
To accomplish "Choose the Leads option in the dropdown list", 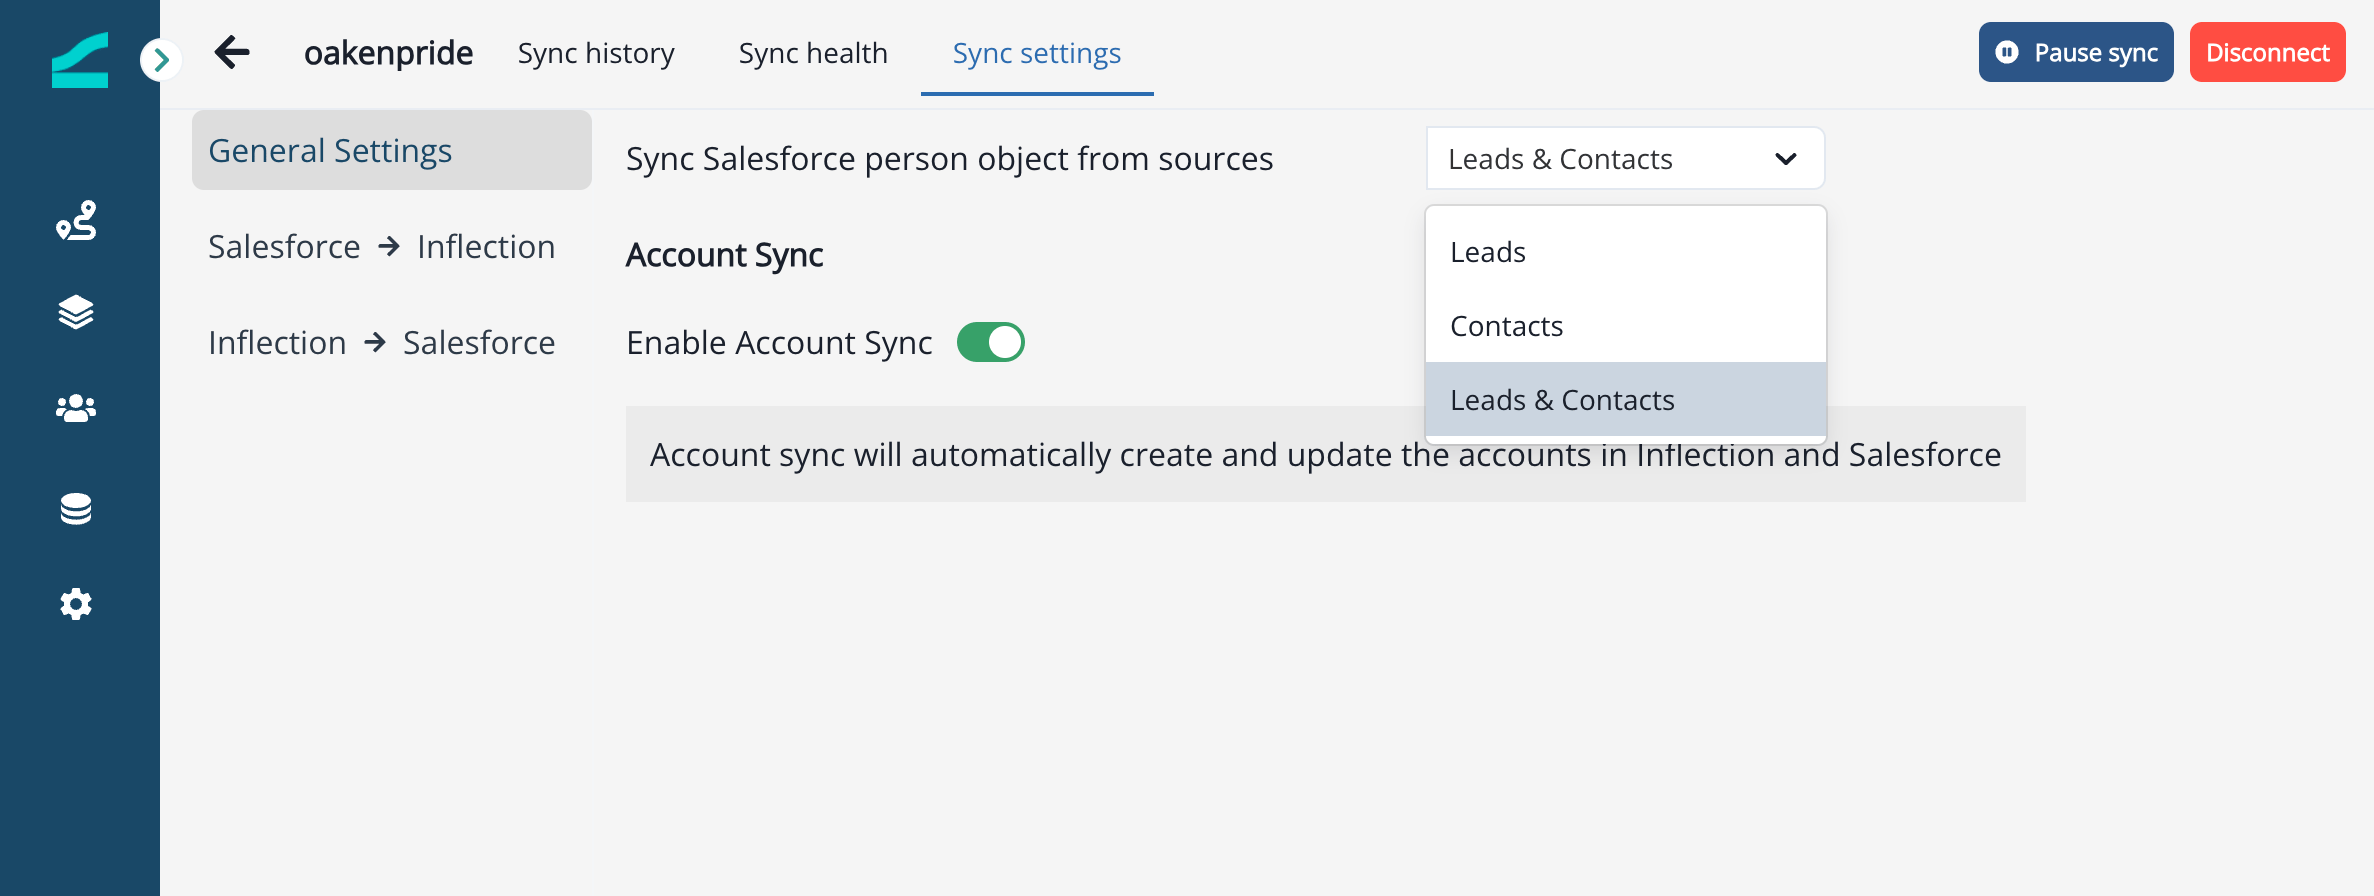I will coord(1626,252).
